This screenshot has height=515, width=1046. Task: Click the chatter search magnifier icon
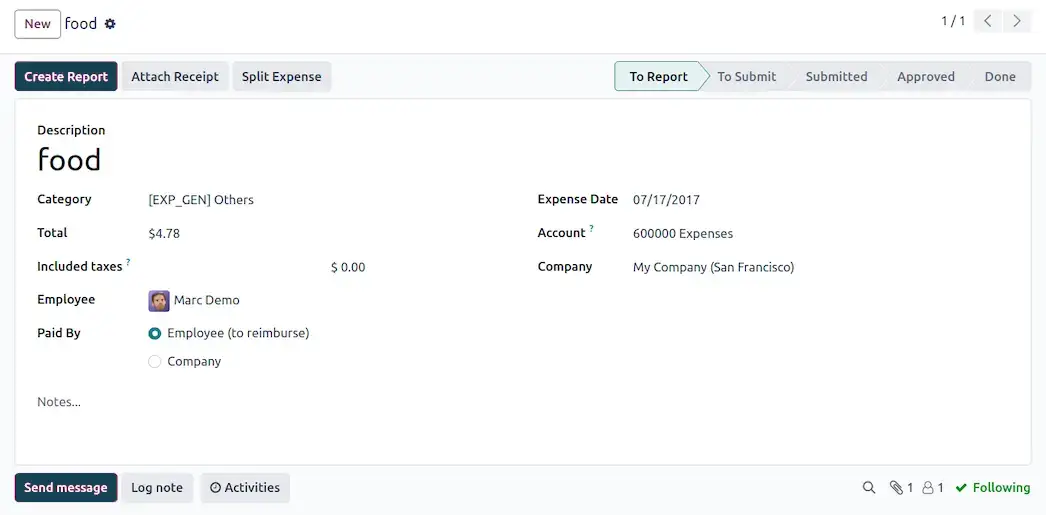869,488
